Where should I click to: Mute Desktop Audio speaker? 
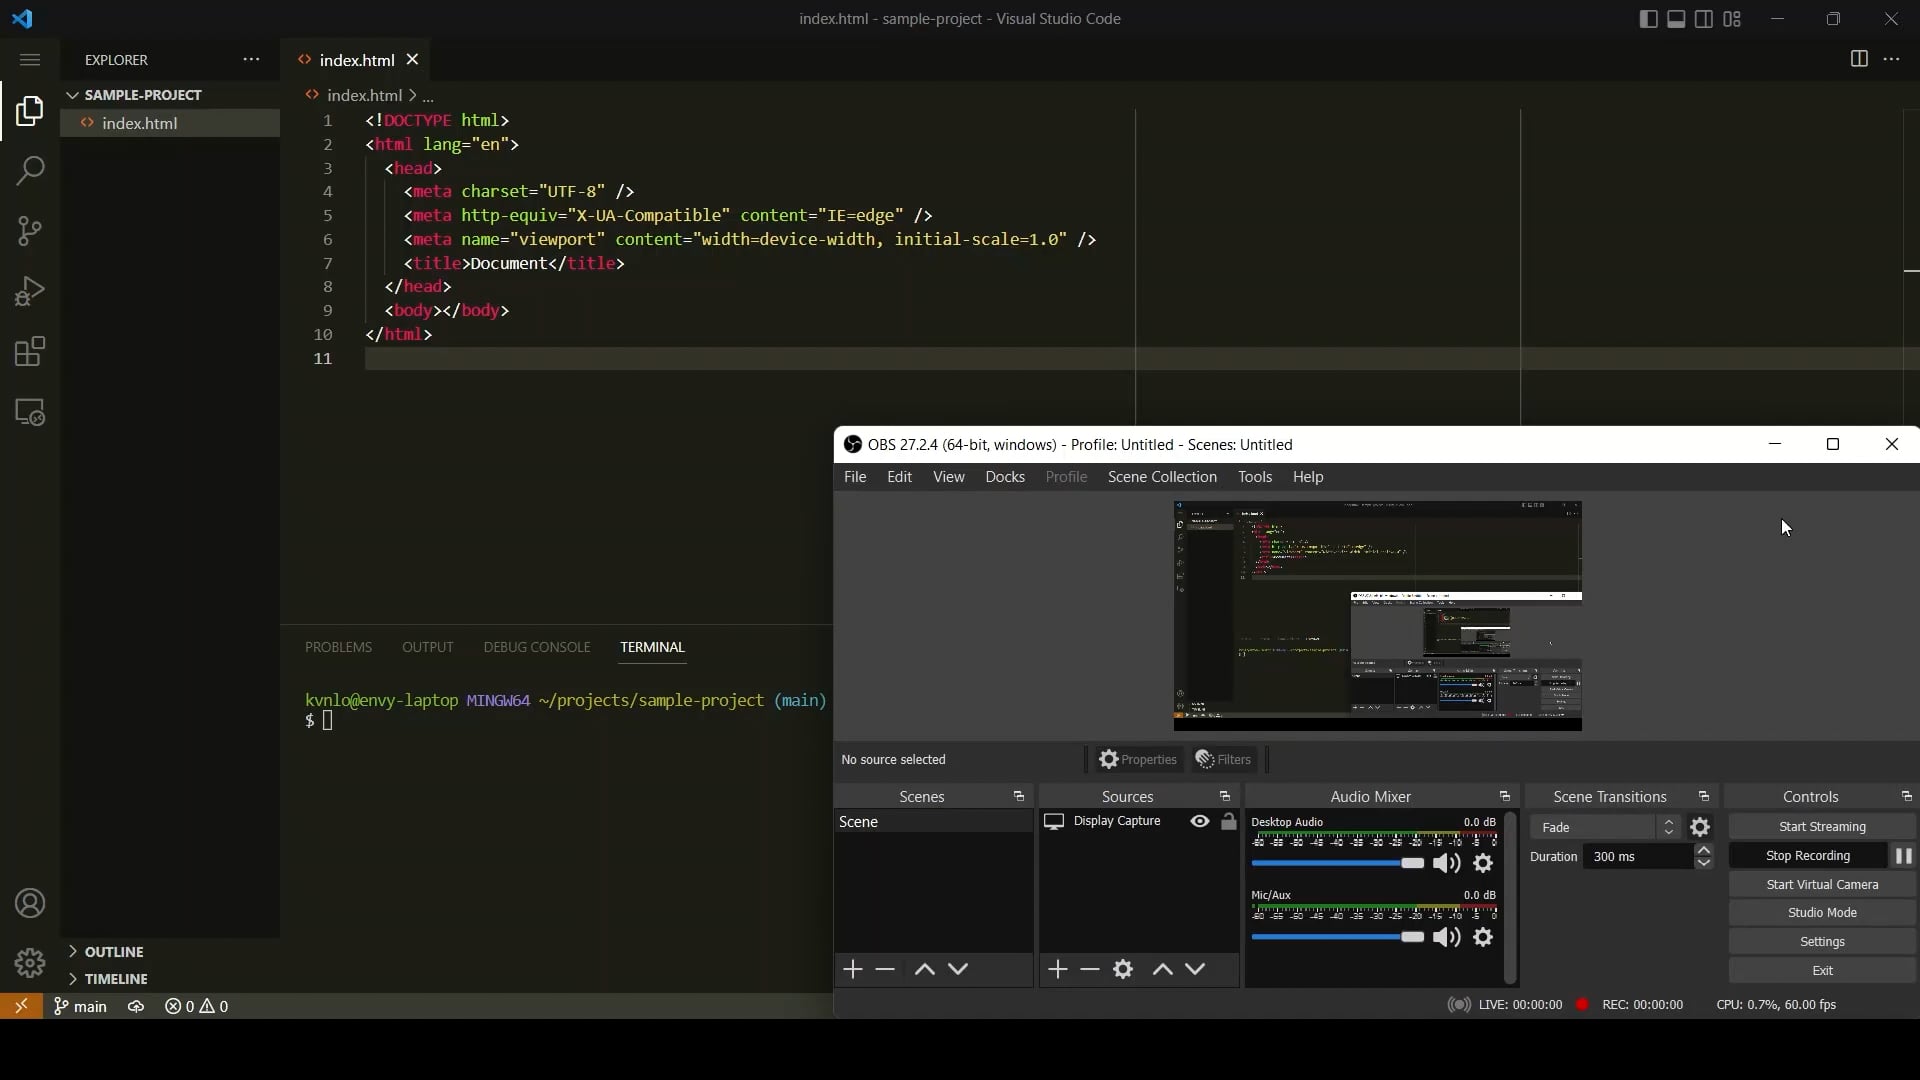coord(1446,863)
